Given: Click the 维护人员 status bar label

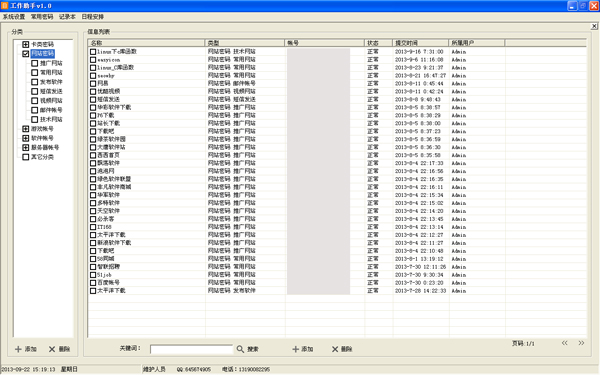Looking at the screenshot, I should pos(154,369).
